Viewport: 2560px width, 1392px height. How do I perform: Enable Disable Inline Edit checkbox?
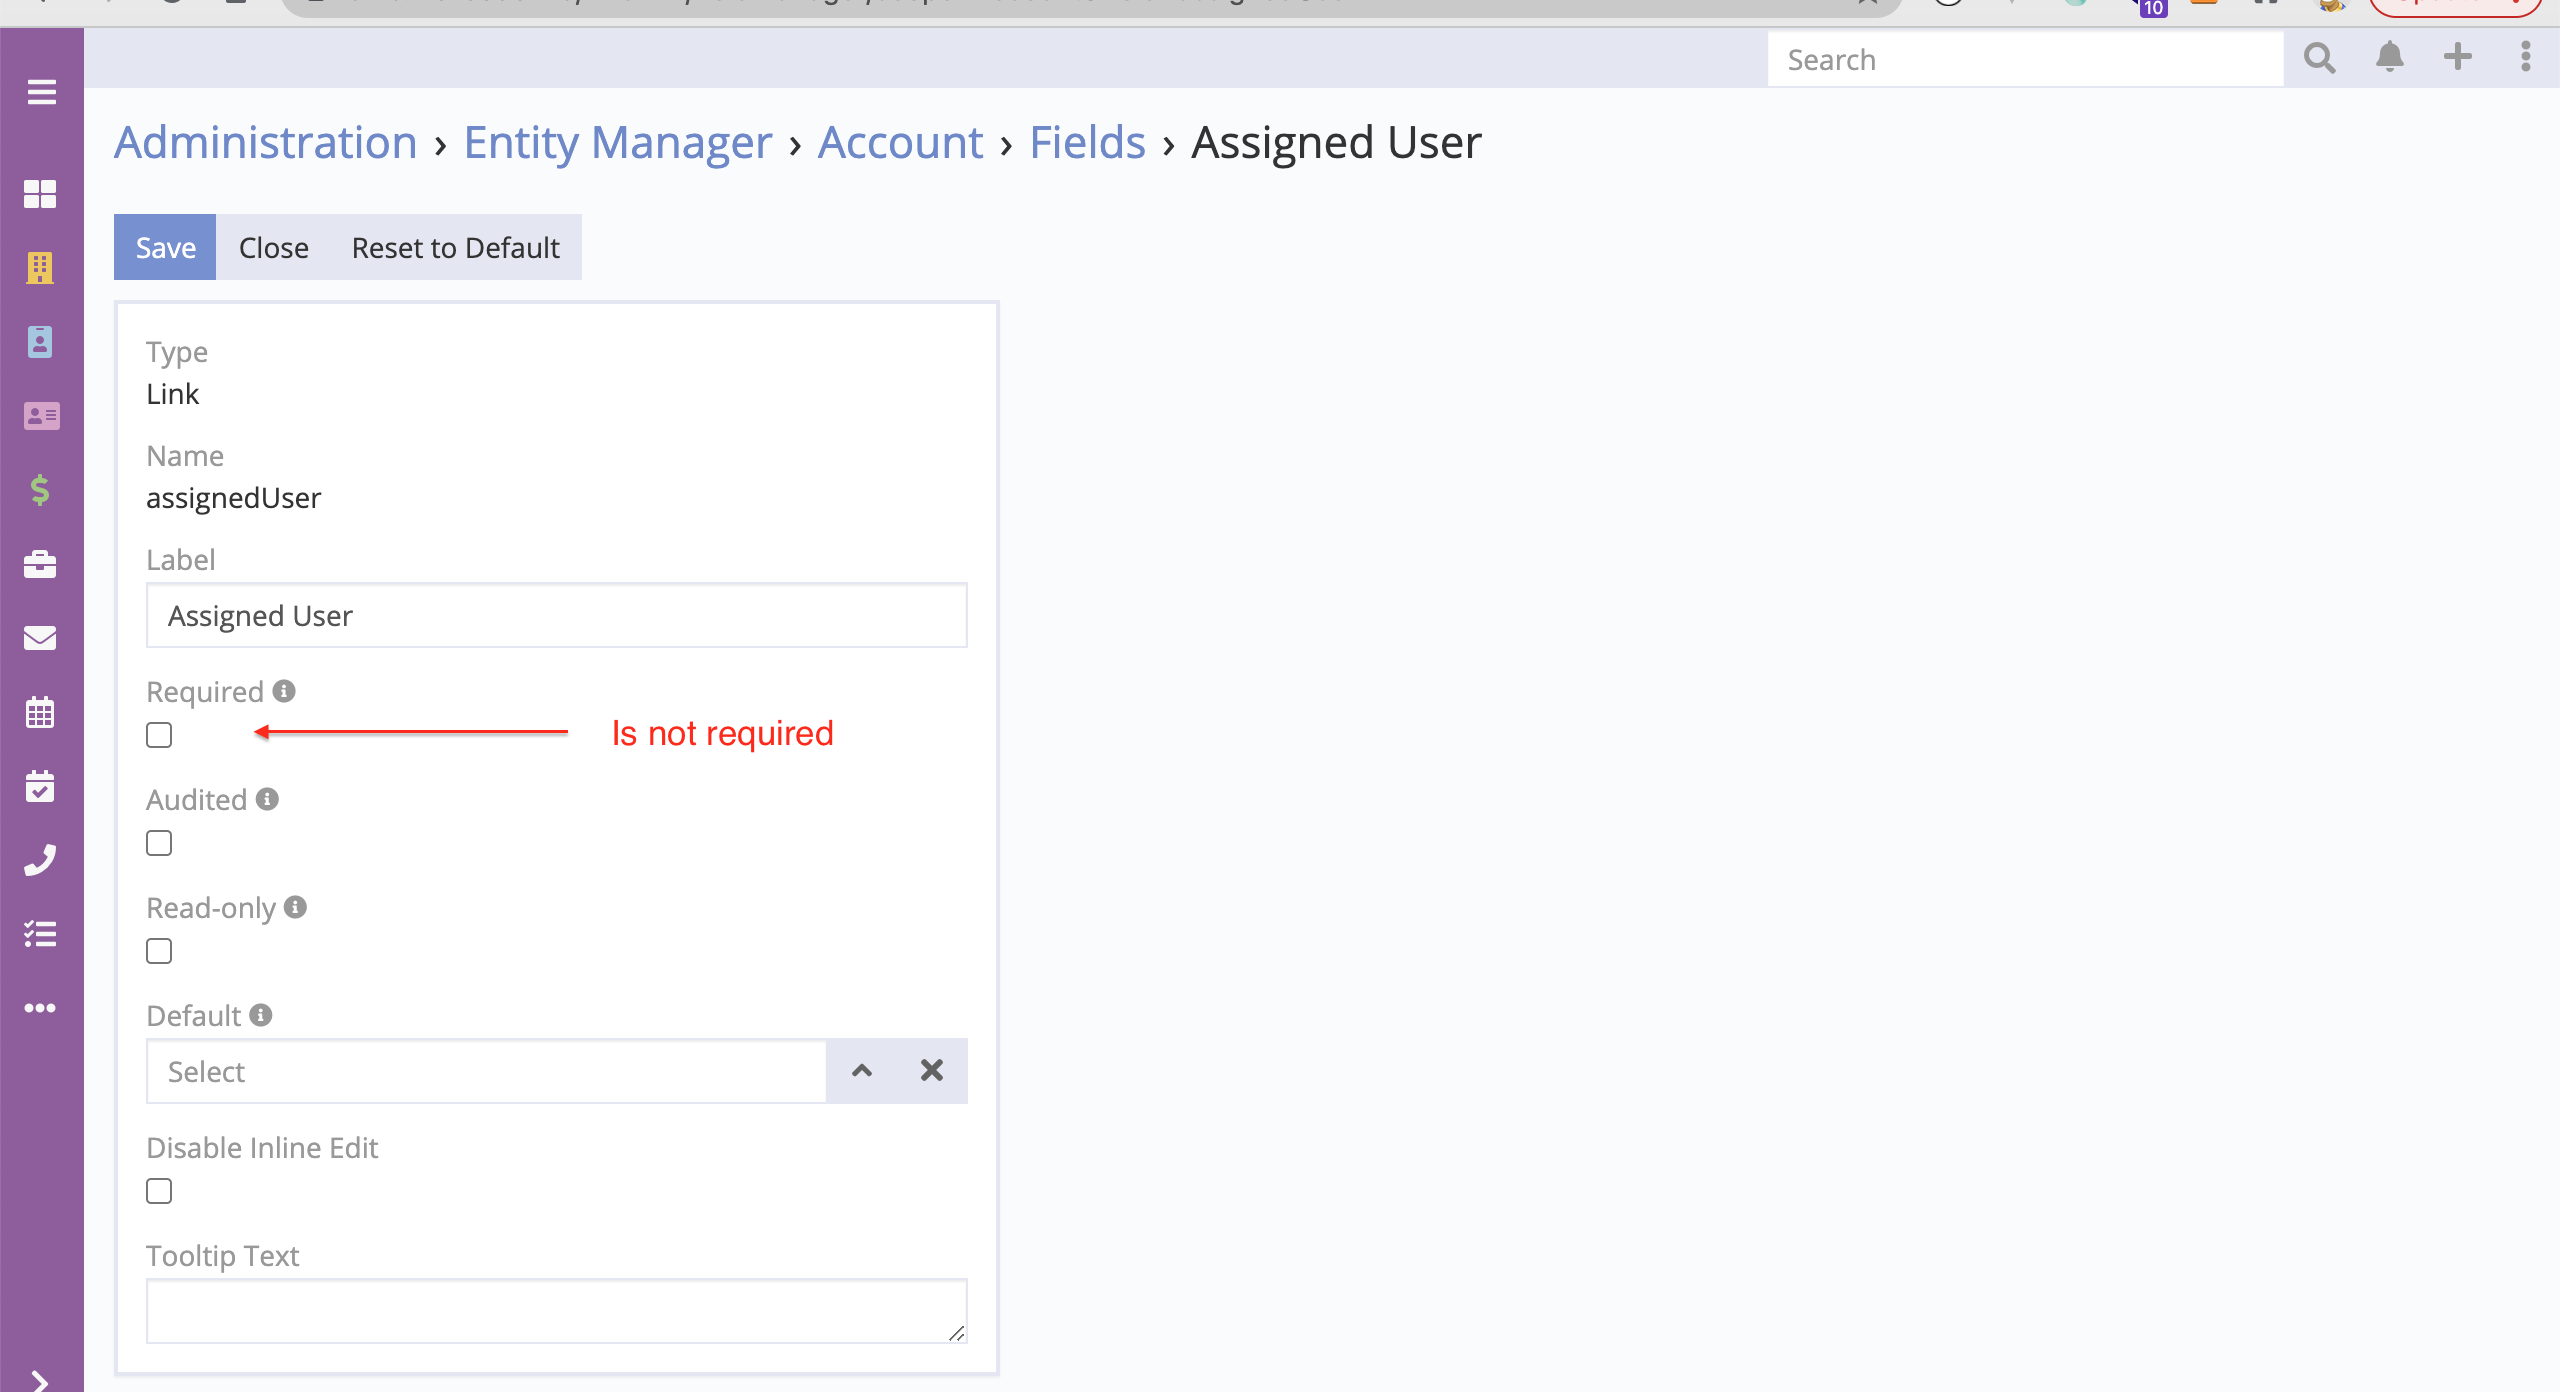tap(159, 1191)
